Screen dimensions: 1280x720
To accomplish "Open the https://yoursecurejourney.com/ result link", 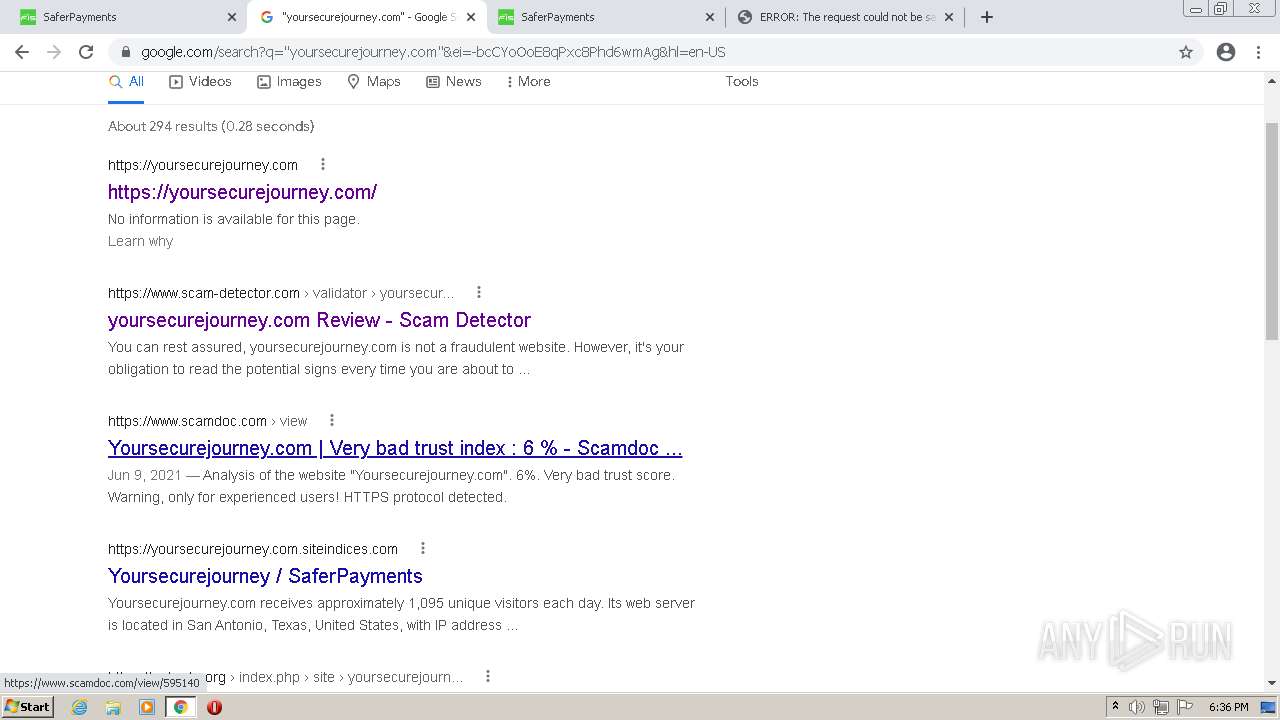I will point(242,192).
